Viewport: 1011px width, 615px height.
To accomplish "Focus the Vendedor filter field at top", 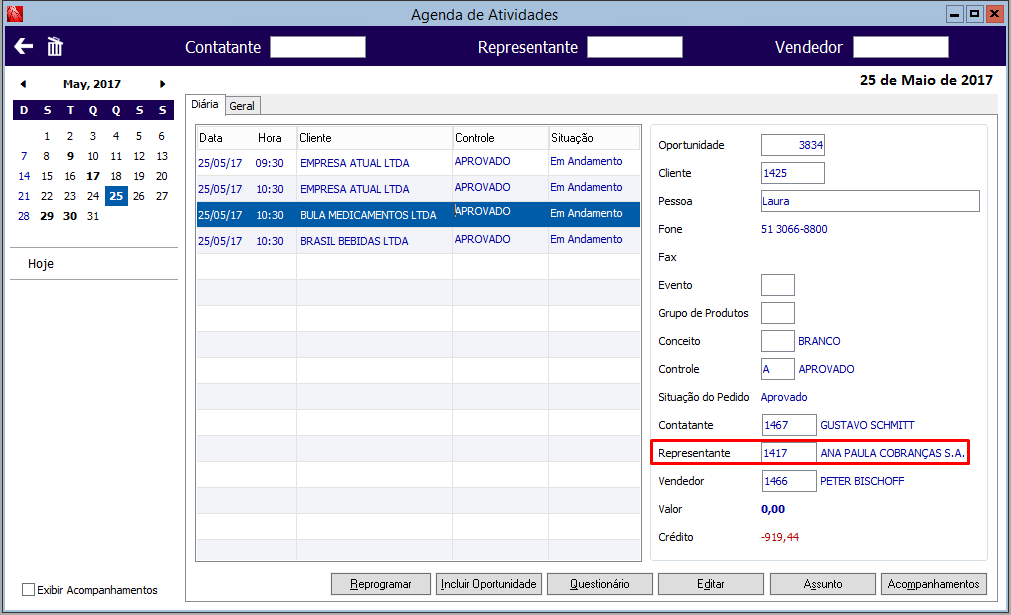I will [901, 47].
